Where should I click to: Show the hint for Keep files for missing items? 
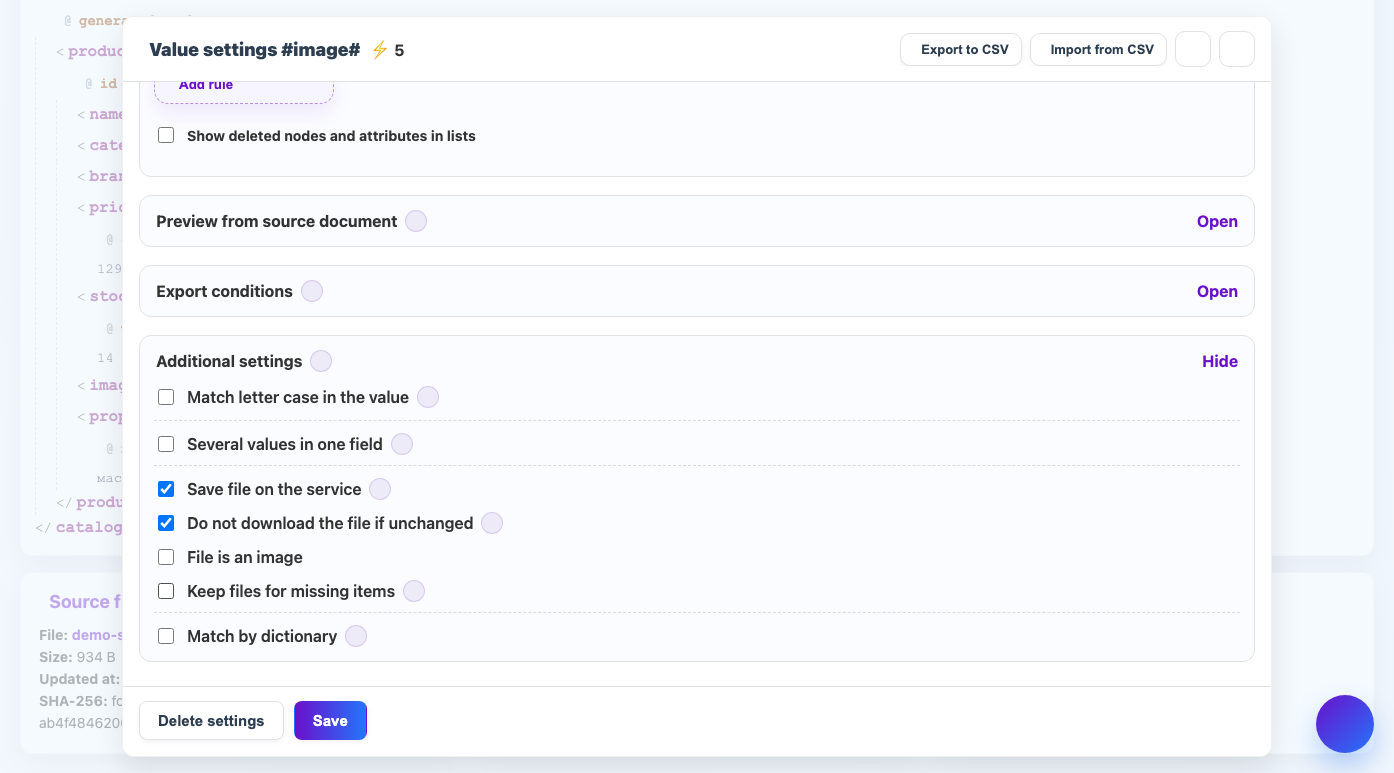[414, 591]
